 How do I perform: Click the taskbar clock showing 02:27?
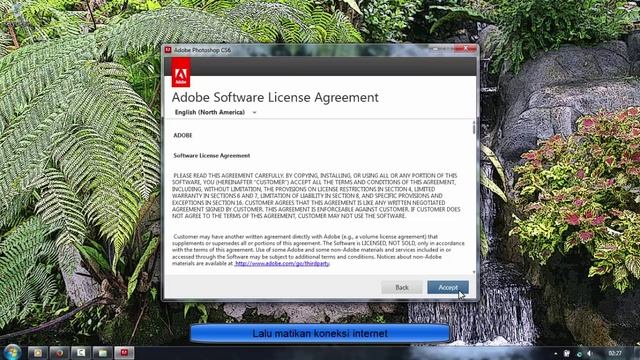pyautogui.click(x=615, y=353)
